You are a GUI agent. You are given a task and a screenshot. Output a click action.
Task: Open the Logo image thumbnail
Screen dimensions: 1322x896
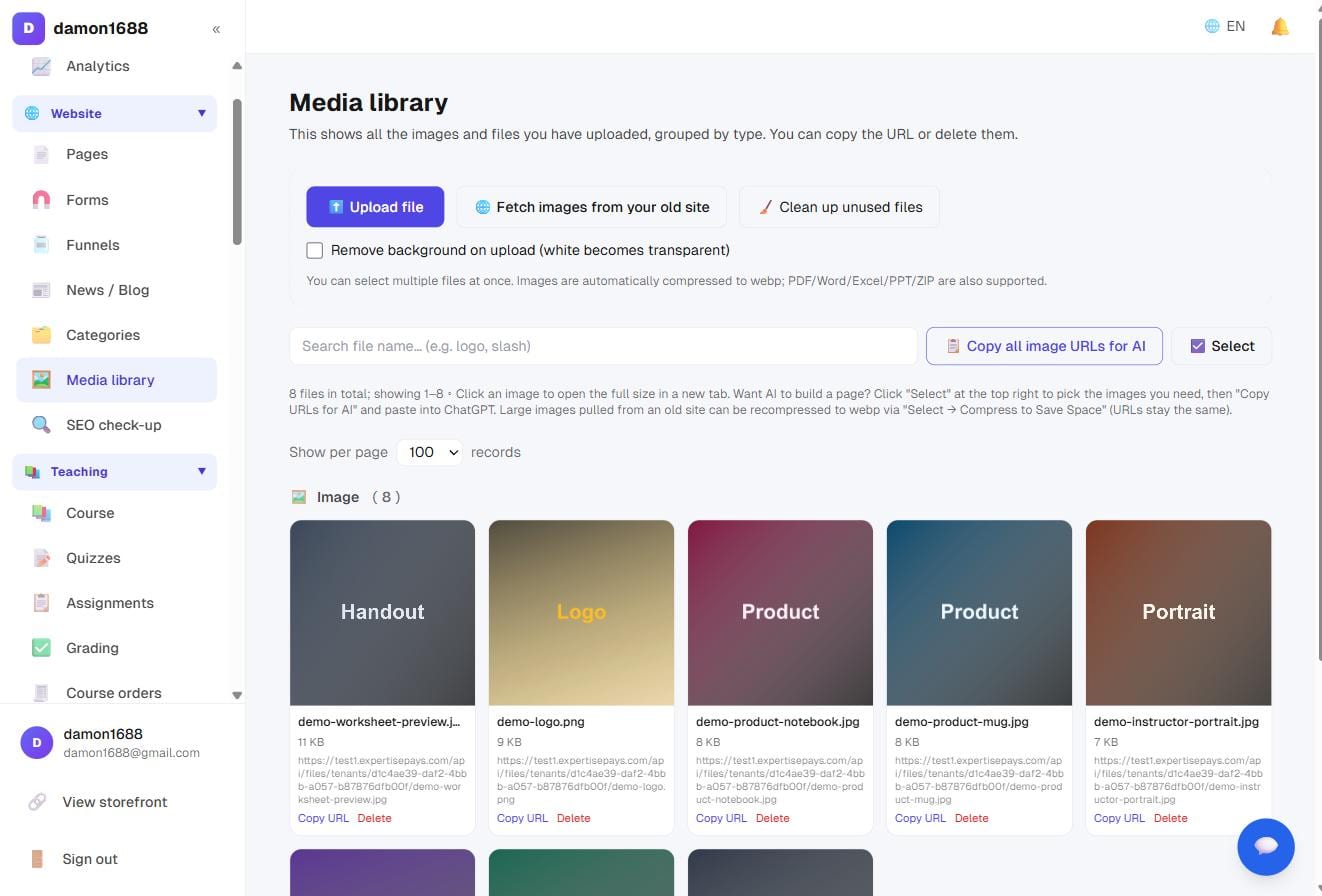tap(581, 612)
